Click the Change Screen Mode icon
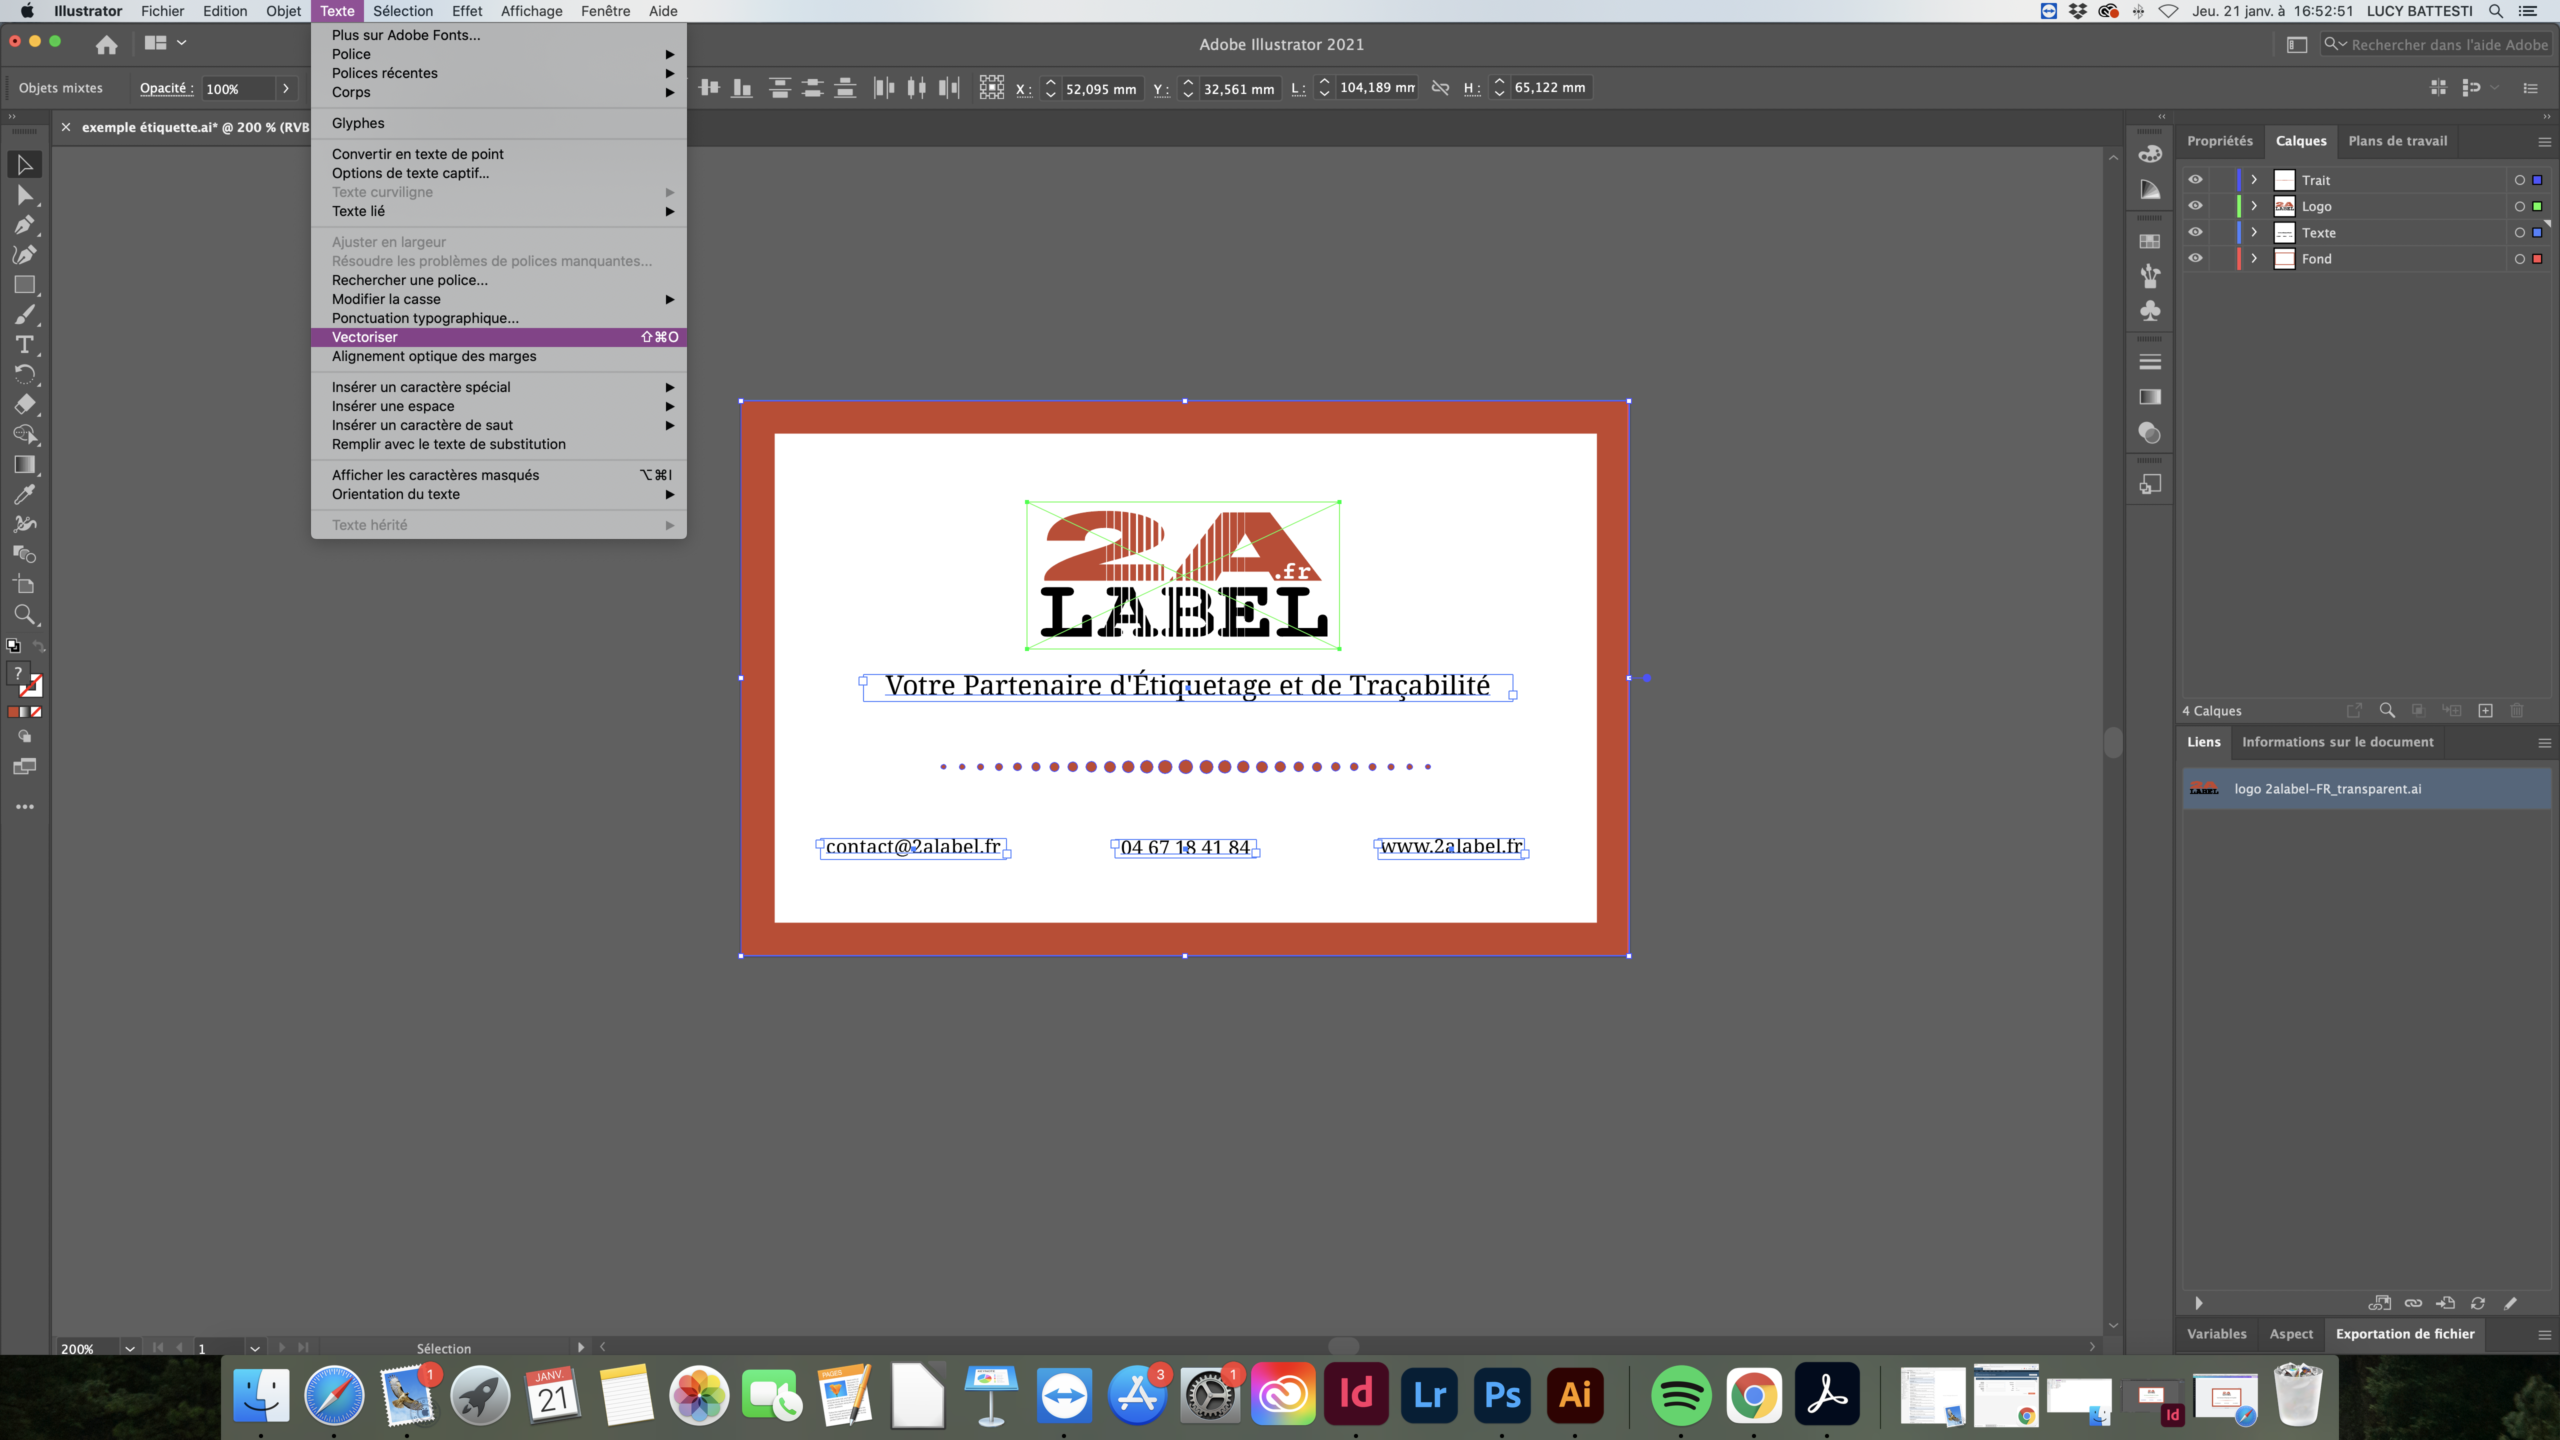Viewport: 2560px width, 1440px height. click(25, 767)
